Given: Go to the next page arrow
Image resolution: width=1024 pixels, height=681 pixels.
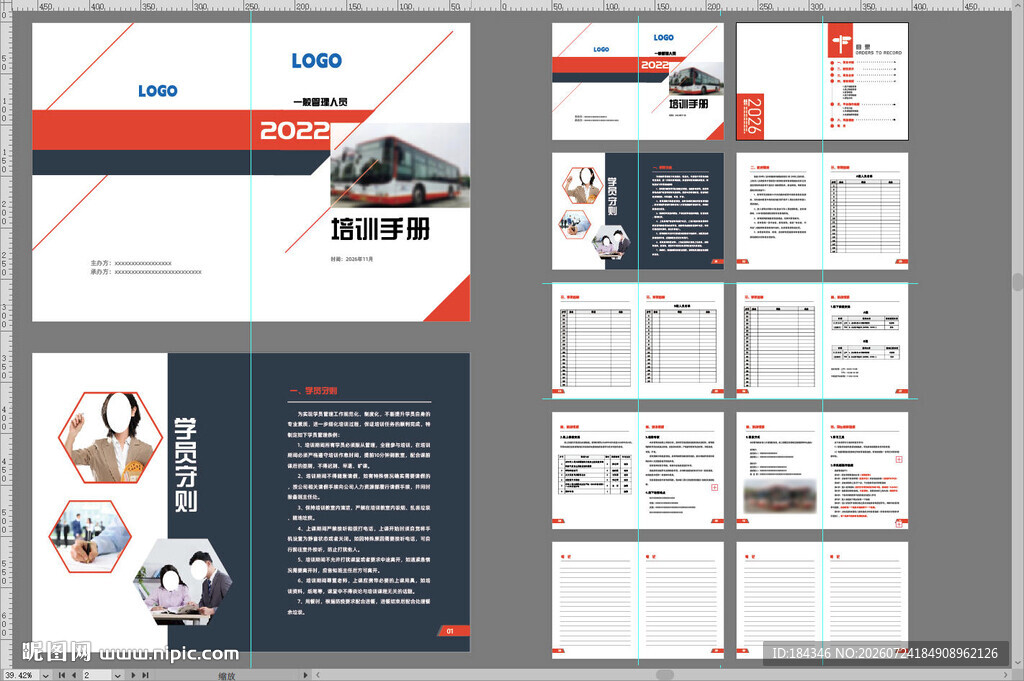Looking at the screenshot, I should coord(133,675).
